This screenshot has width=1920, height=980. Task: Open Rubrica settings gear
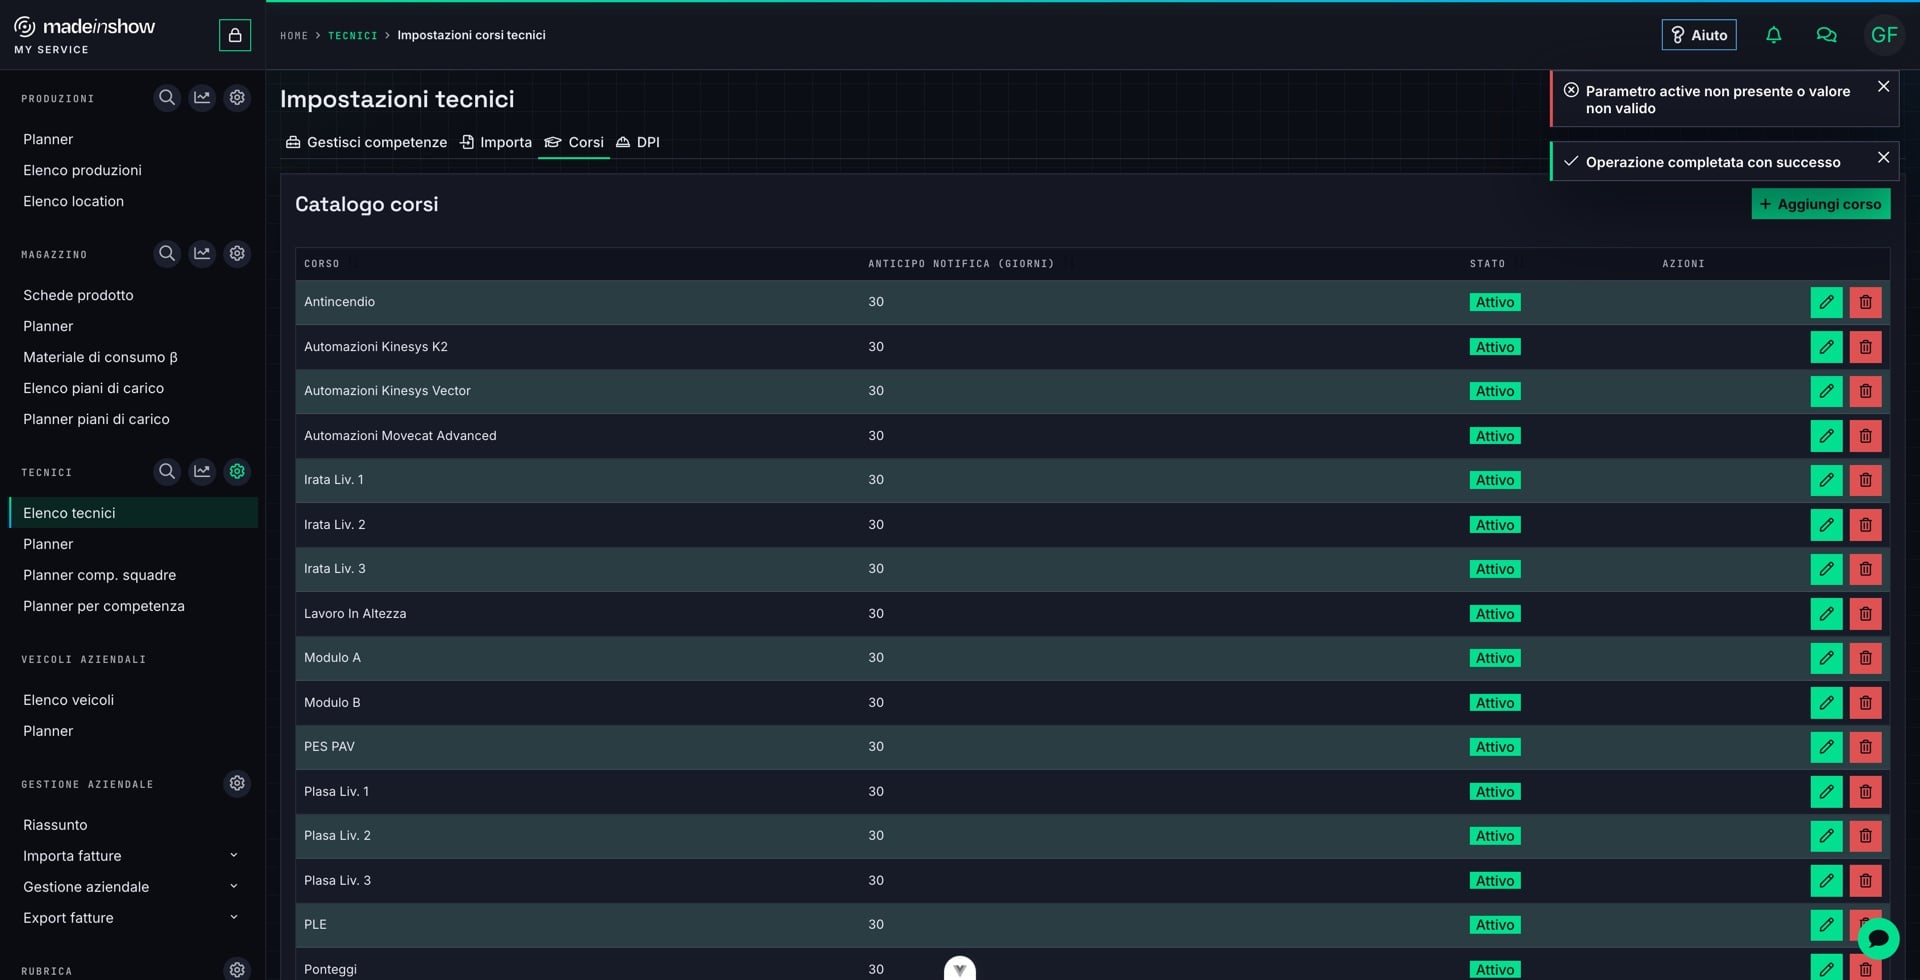pyautogui.click(x=237, y=969)
